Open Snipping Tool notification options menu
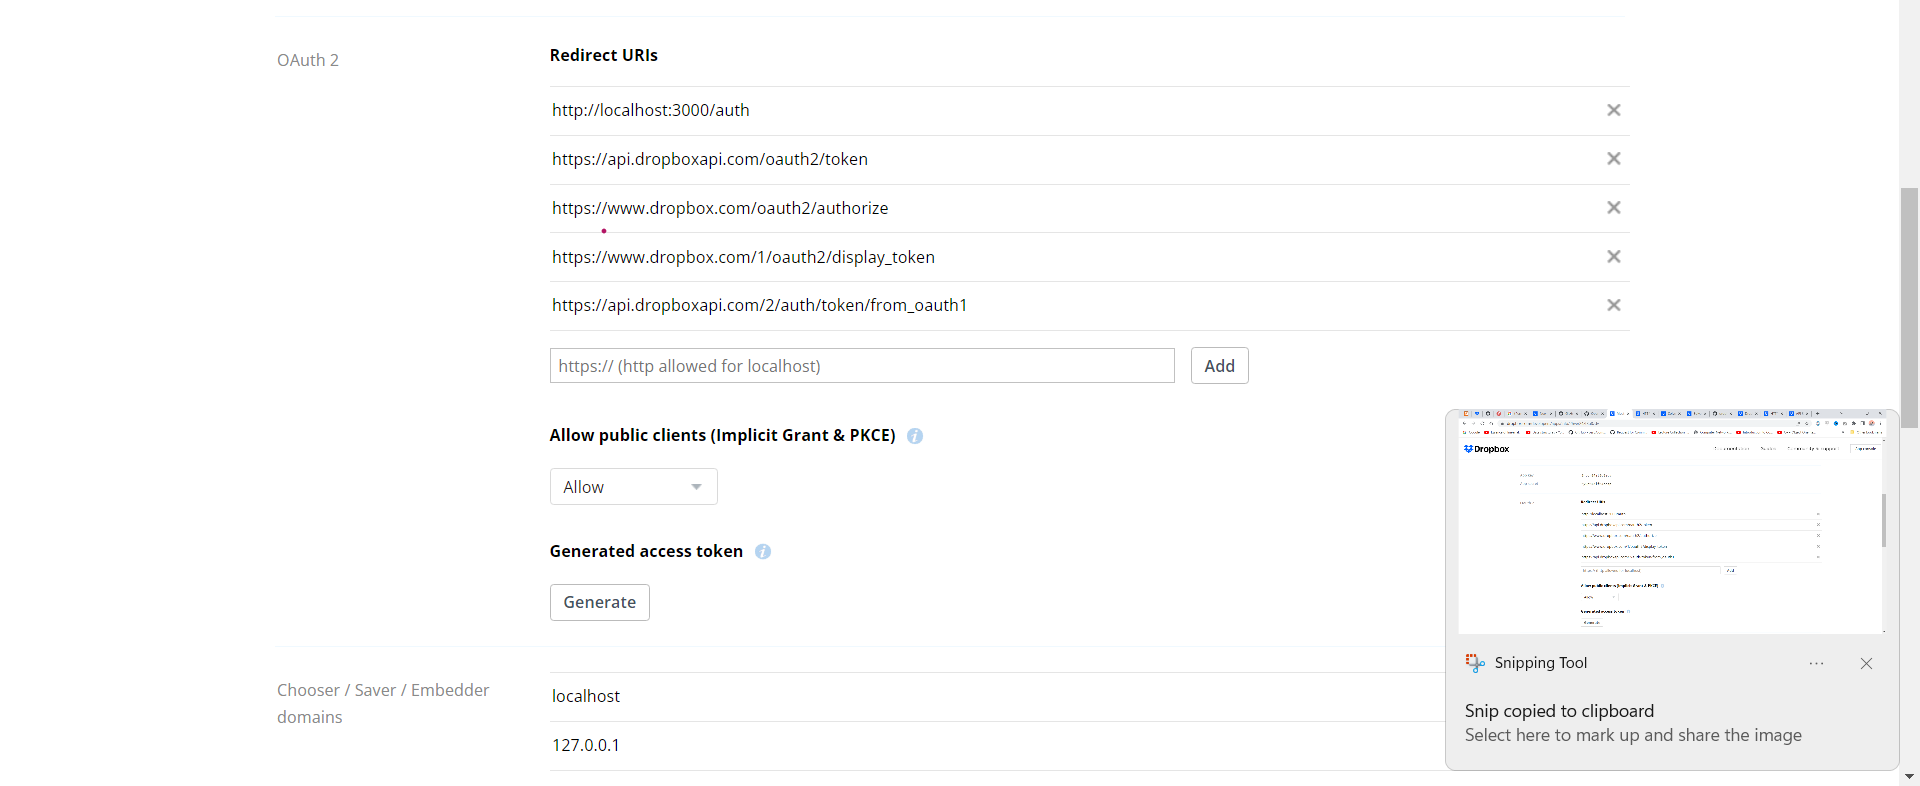 pos(1816,664)
